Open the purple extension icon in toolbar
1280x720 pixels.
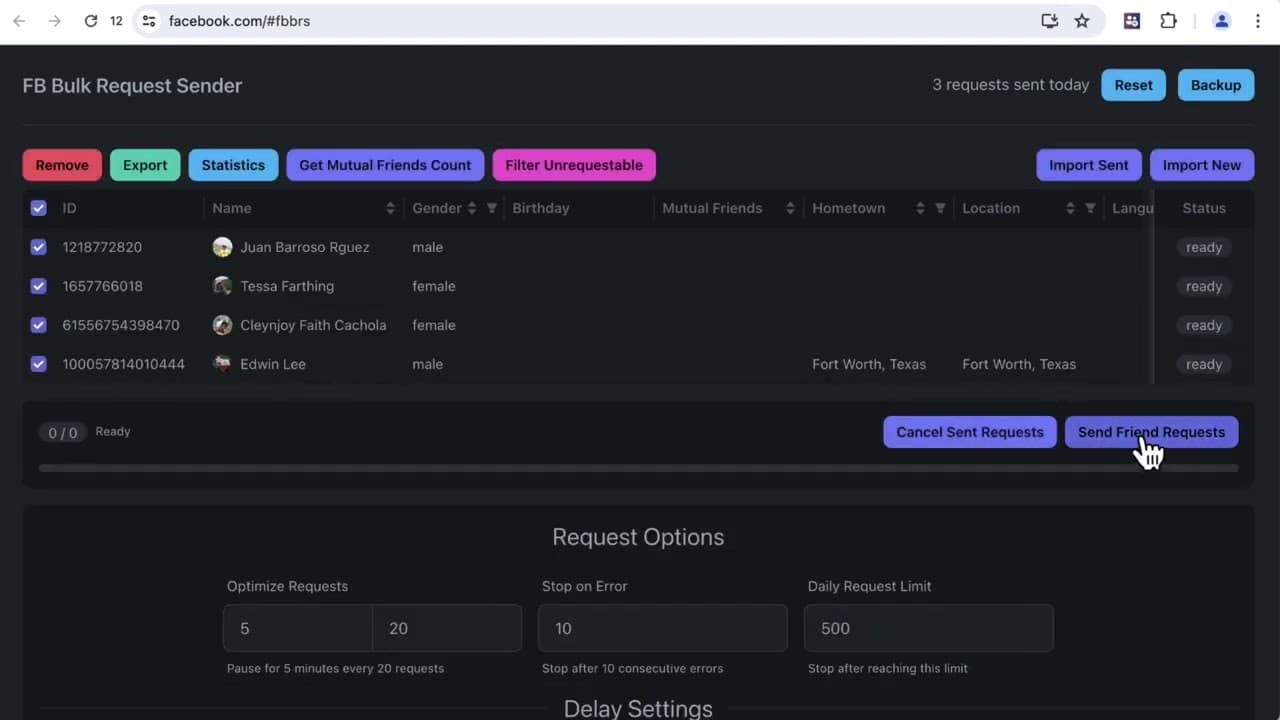(x=1132, y=21)
